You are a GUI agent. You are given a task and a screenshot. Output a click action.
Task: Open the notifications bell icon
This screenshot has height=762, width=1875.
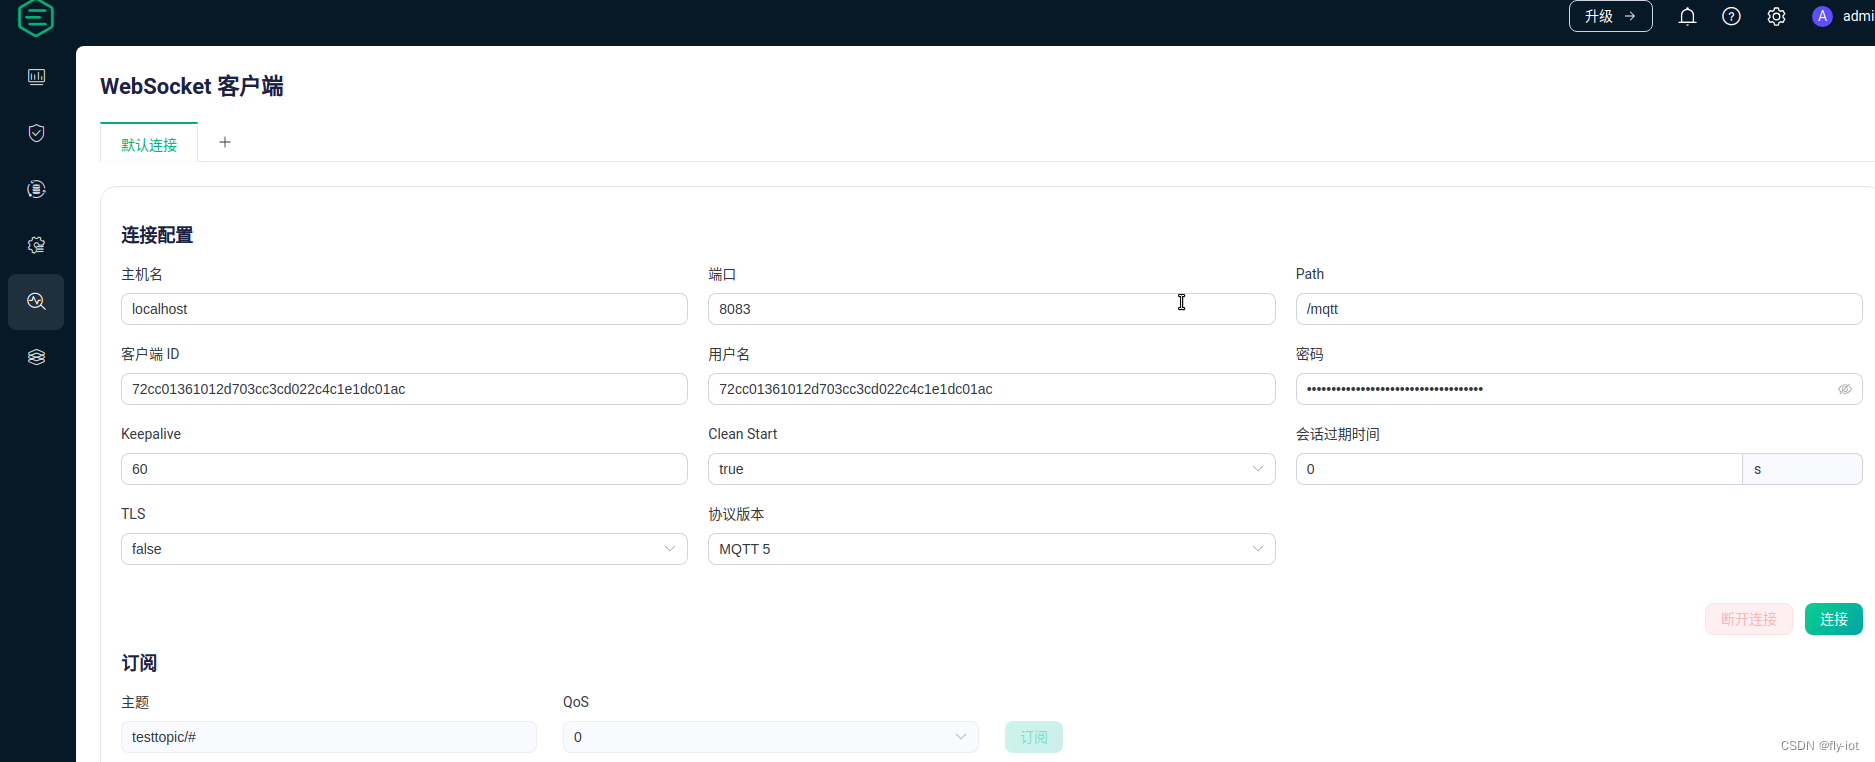coord(1687,16)
